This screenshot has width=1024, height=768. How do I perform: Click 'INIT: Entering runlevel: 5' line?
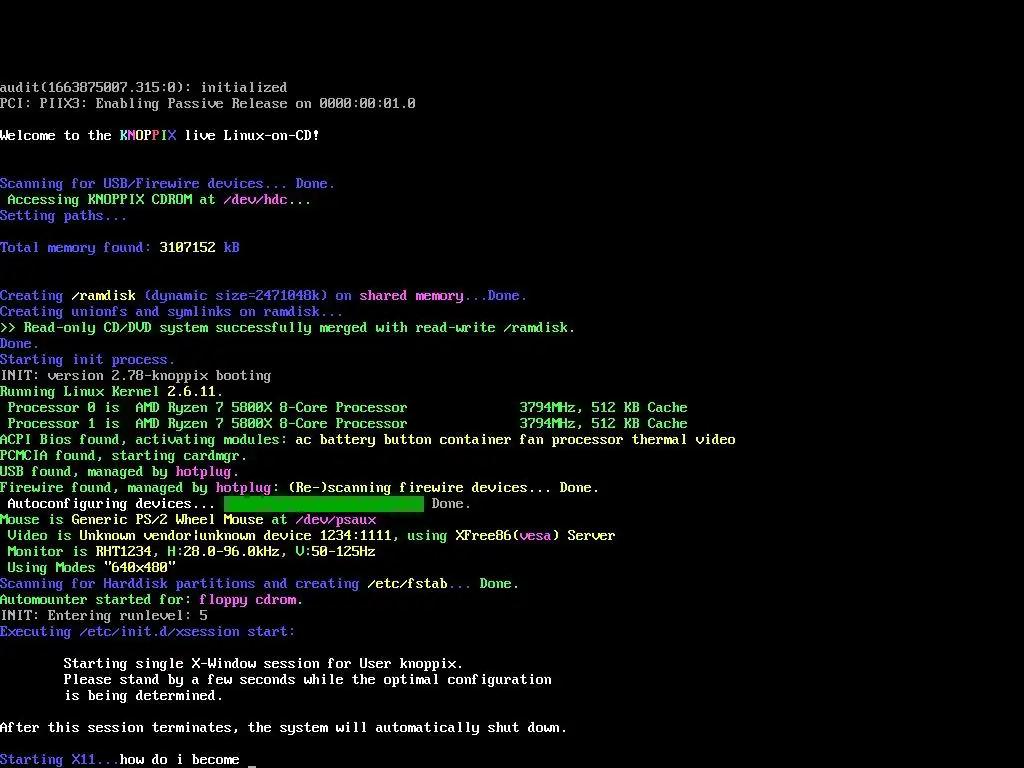coord(104,616)
